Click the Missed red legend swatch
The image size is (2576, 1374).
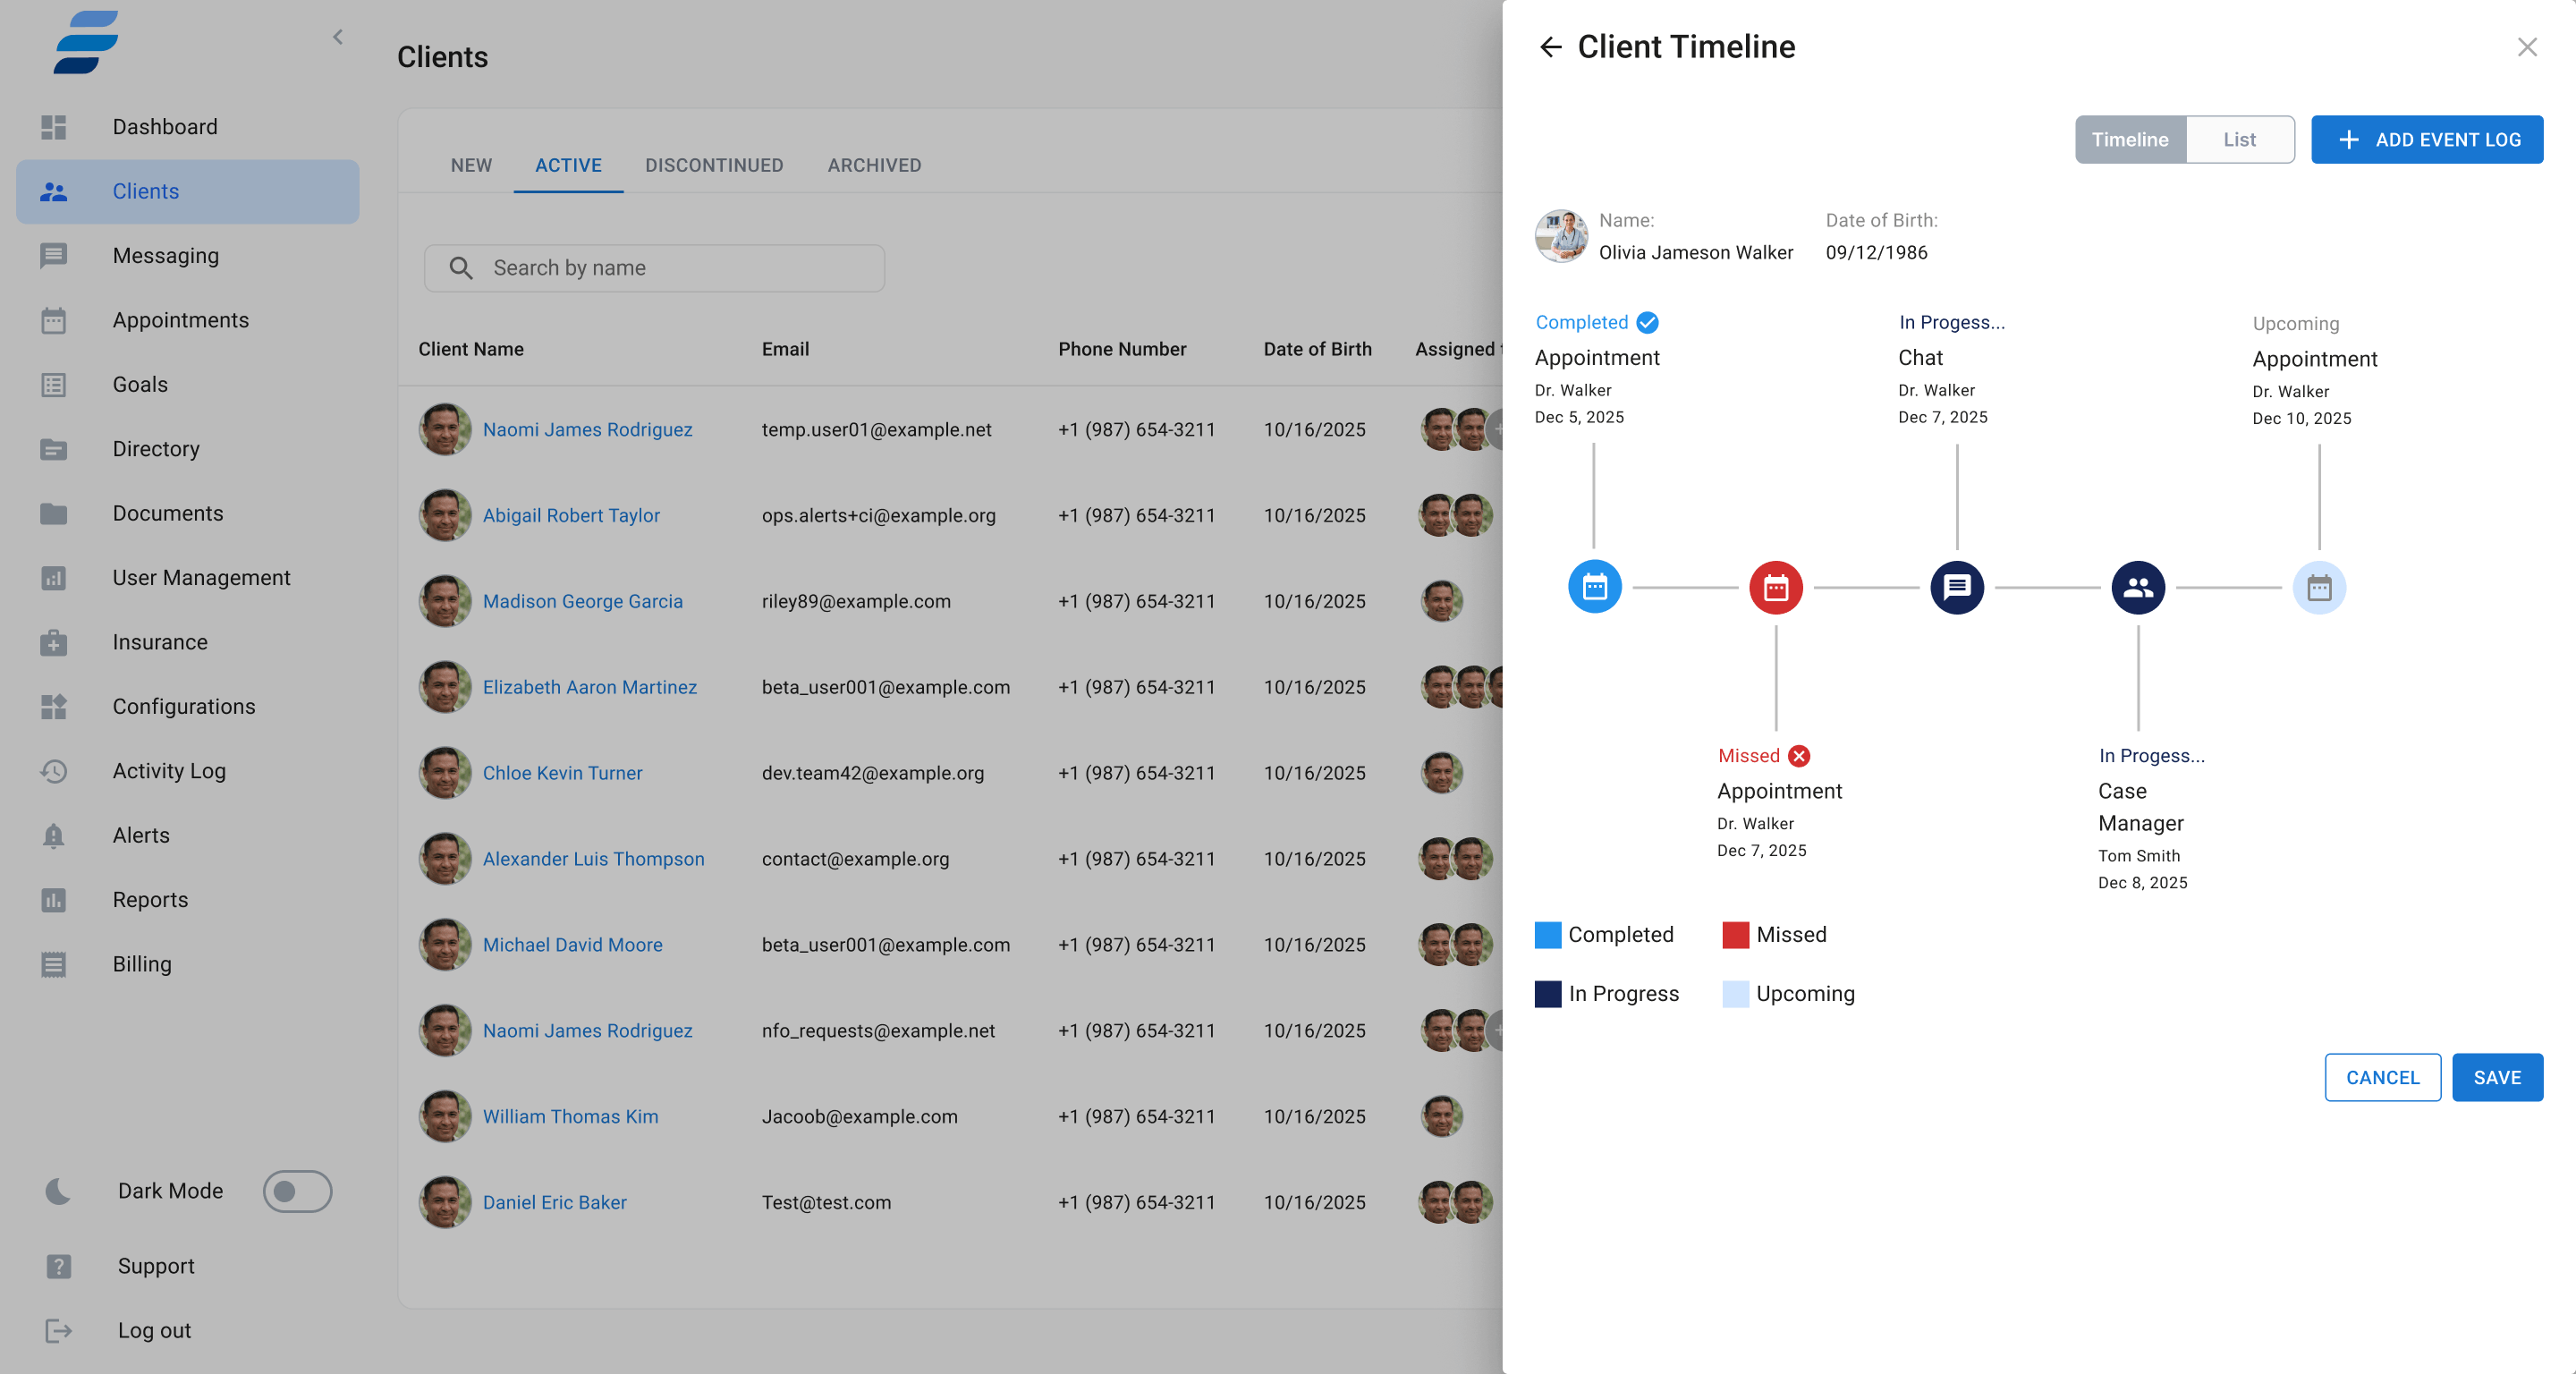[x=1735, y=934]
